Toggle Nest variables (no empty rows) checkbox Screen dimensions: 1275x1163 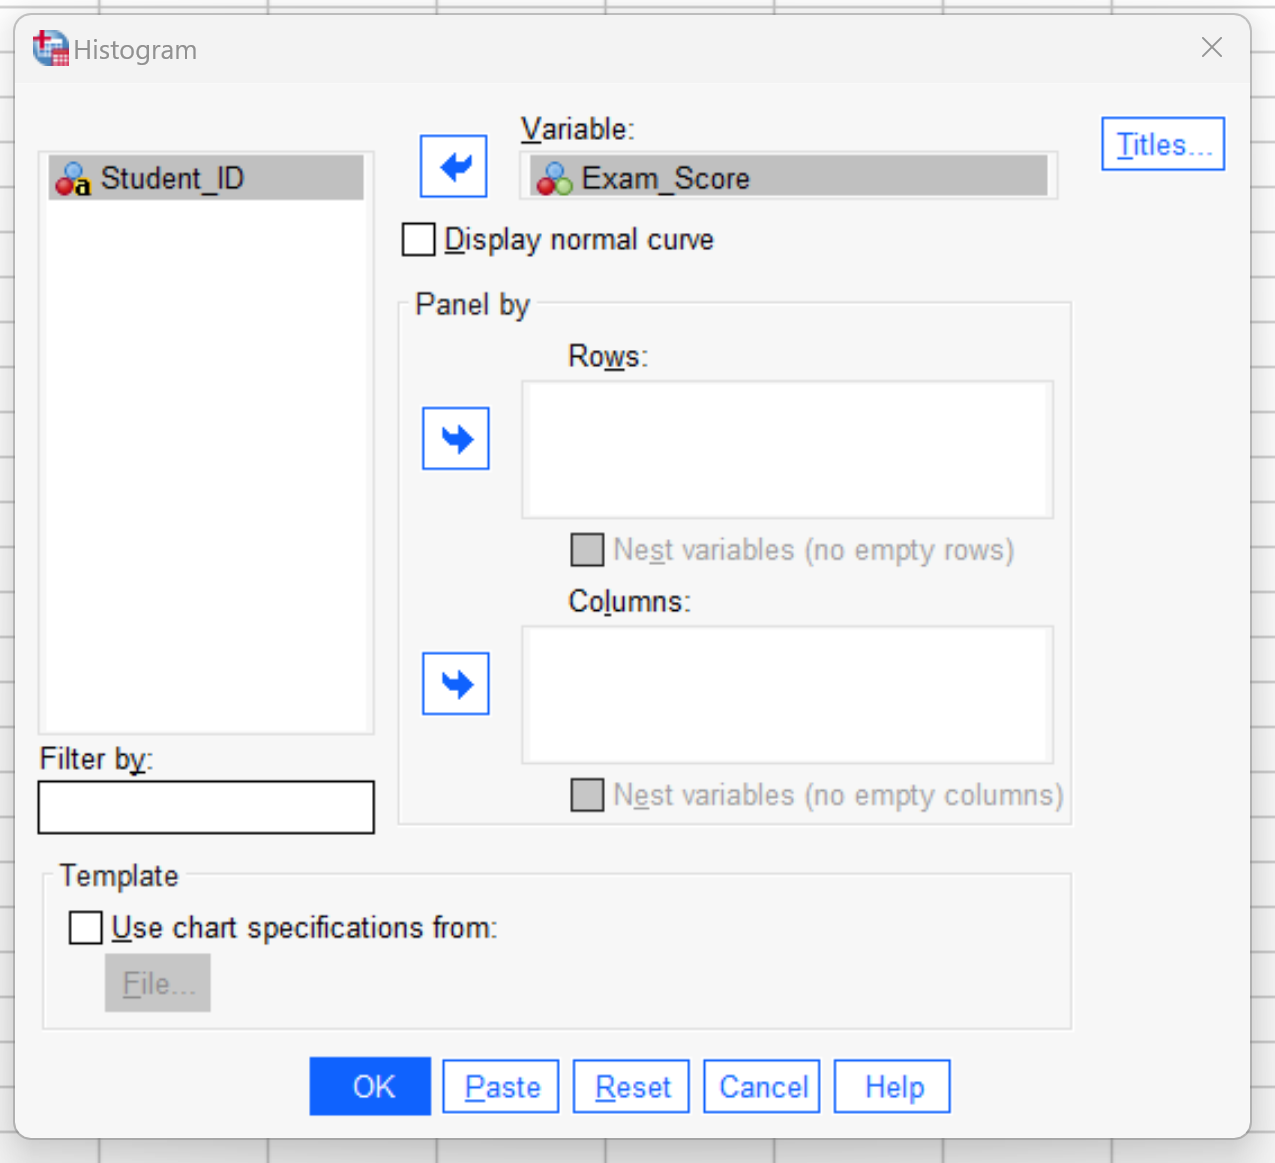coord(587,550)
